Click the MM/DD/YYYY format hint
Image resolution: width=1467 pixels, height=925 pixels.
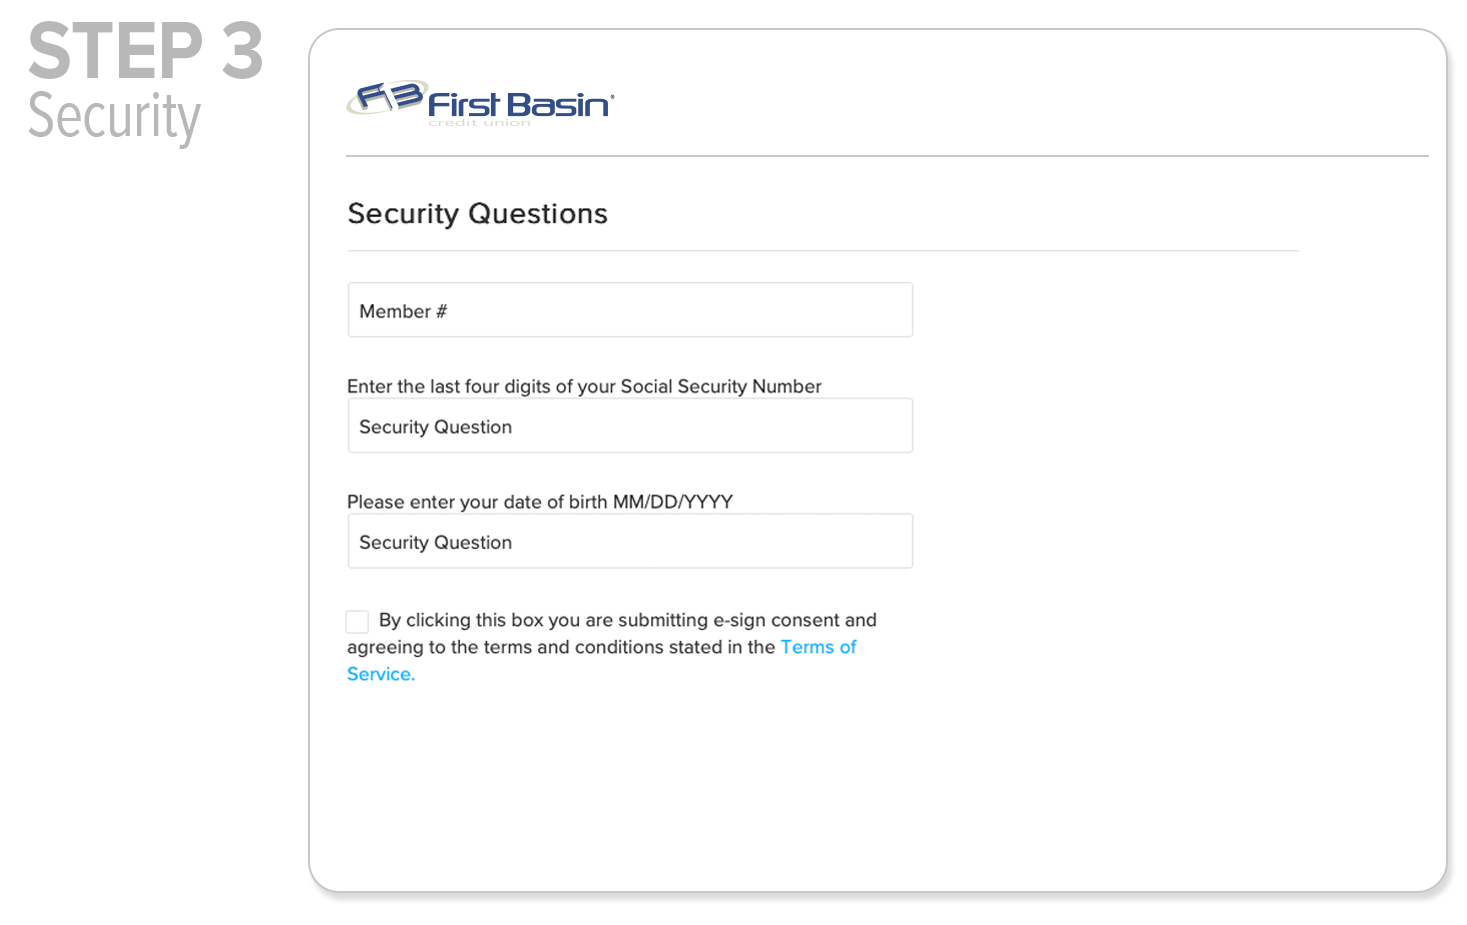coord(673,502)
